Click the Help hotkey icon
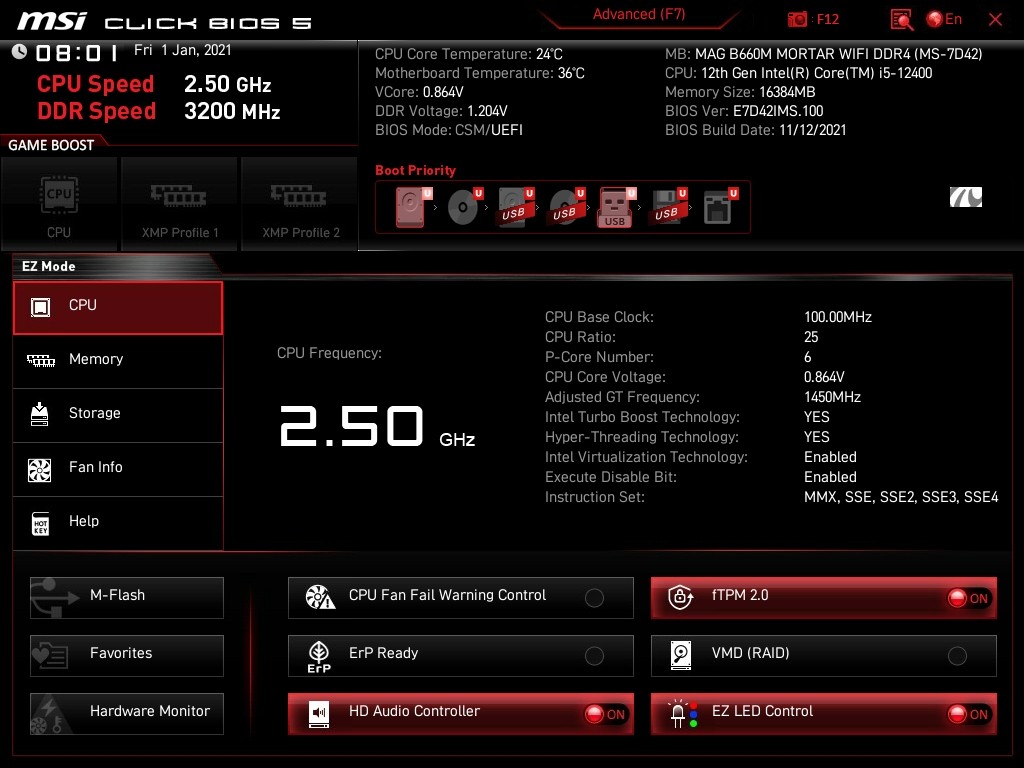The height and width of the screenshot is (768, 1024). 40,524
